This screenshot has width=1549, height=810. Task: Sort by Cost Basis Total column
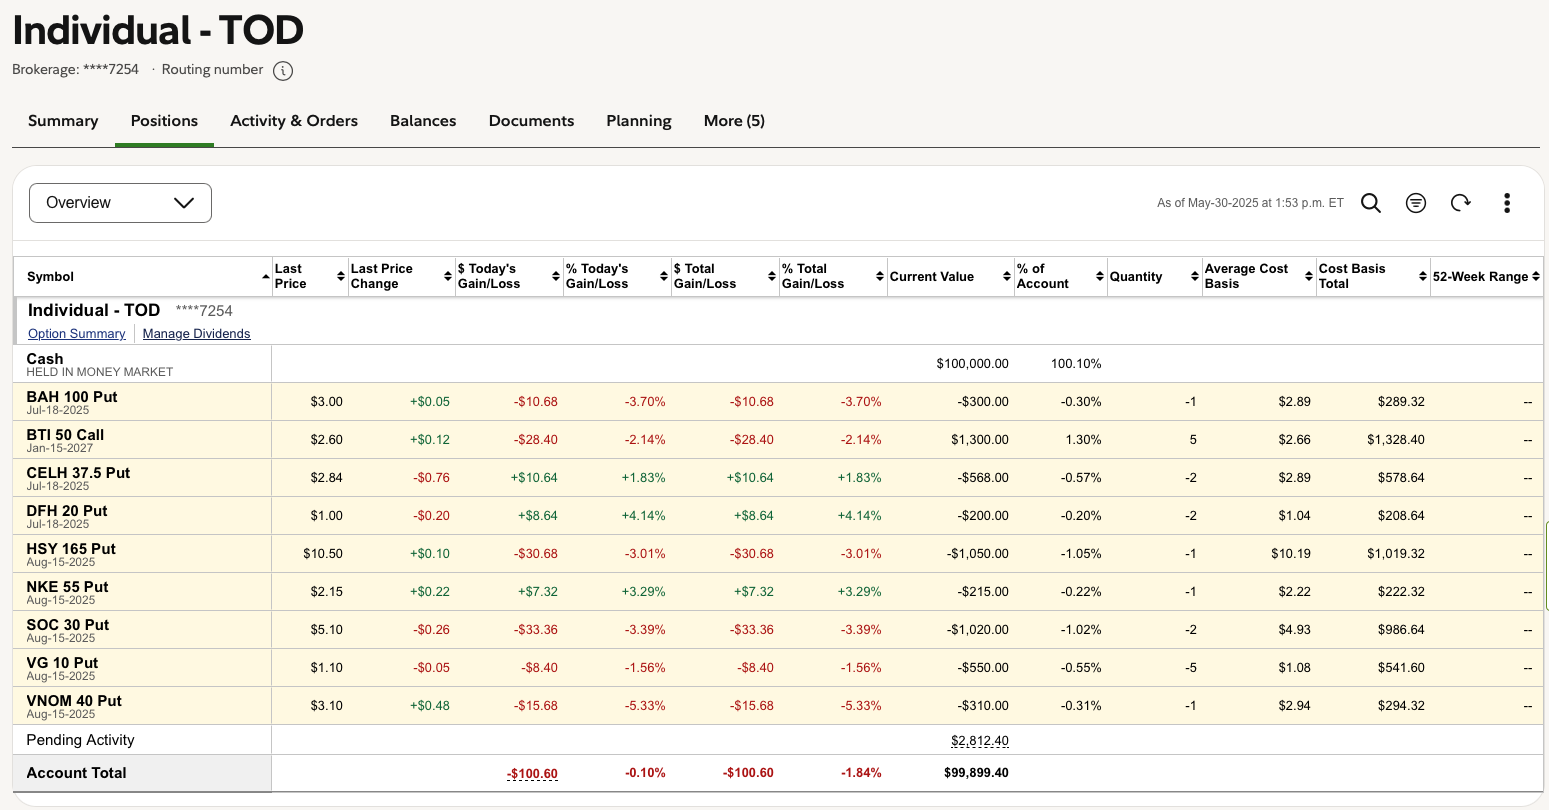[x=1423, y=276]
